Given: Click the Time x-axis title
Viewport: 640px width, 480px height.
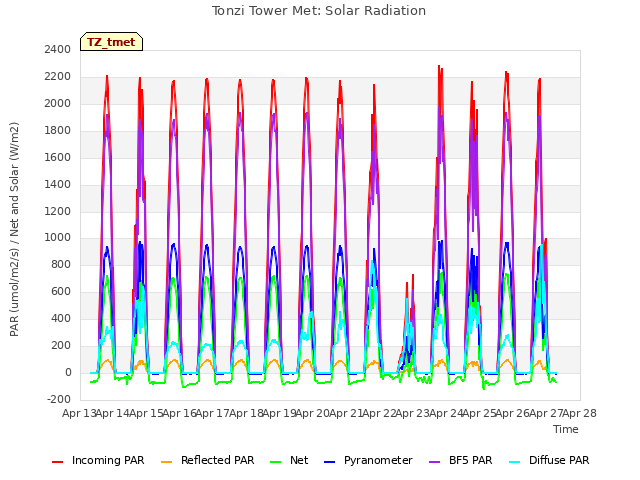Looking at the screenshot, I should coord(566,429).
